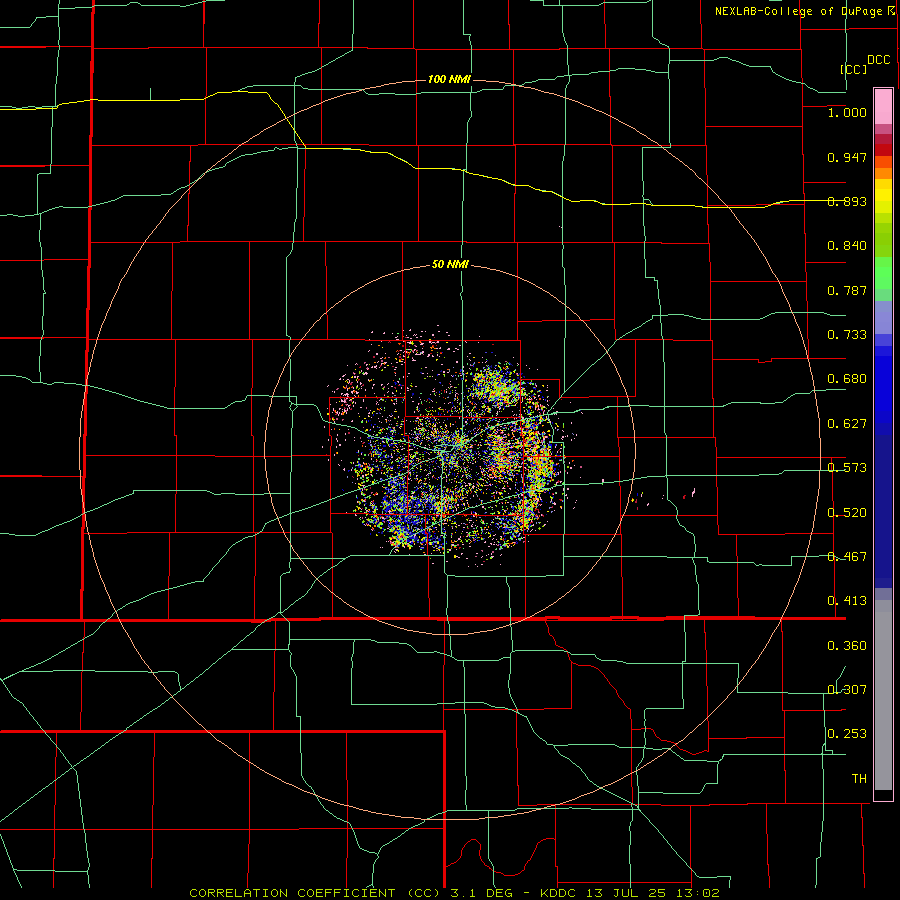Click the 0.520 color scale value
Screen dimensions: 900x900
click(847, 513)
